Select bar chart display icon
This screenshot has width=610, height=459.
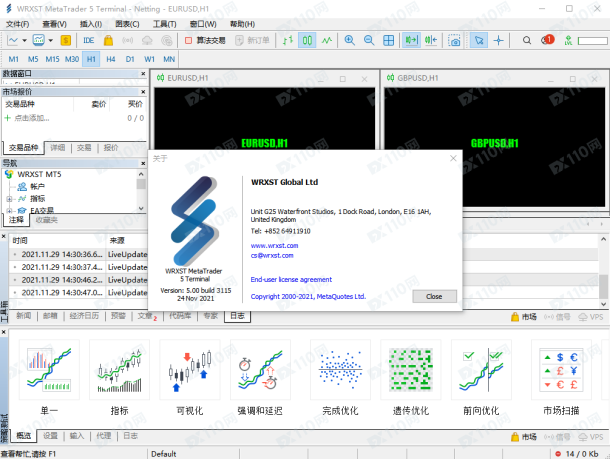tap(287, 40)
